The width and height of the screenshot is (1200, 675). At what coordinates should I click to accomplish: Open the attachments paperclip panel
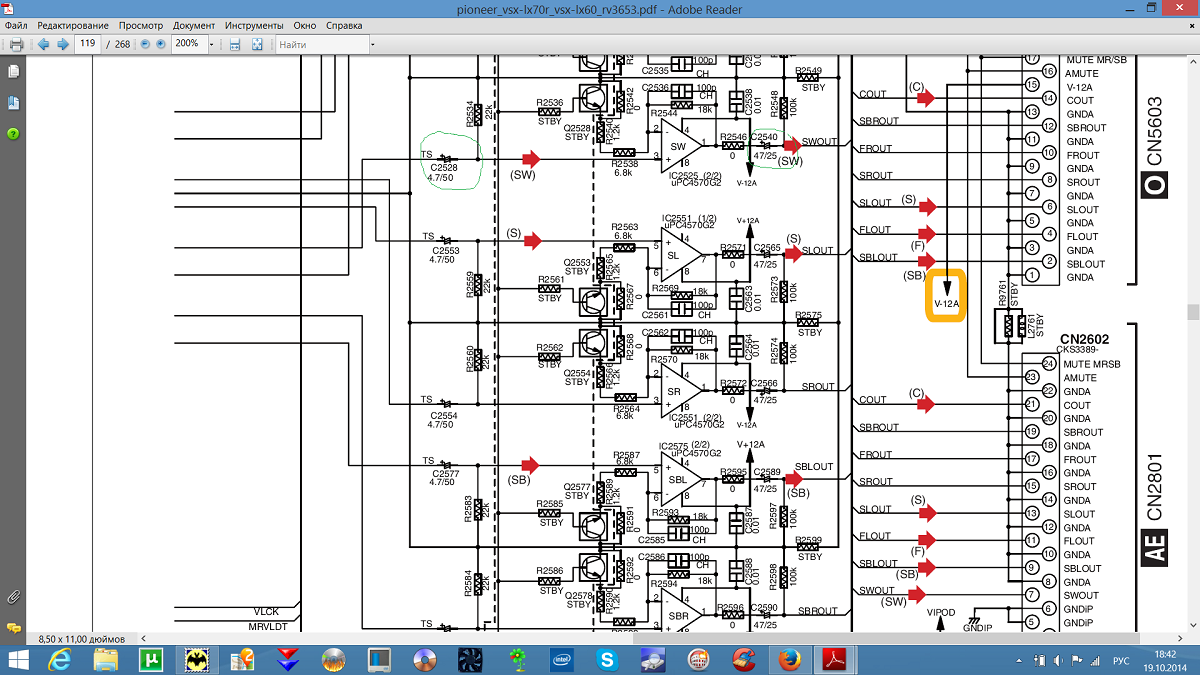pos(13,597)
